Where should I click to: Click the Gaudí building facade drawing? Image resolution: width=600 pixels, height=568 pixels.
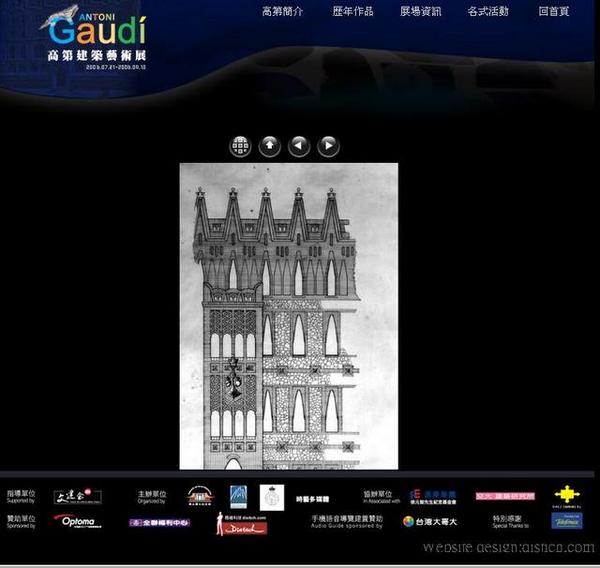[289, 316]
